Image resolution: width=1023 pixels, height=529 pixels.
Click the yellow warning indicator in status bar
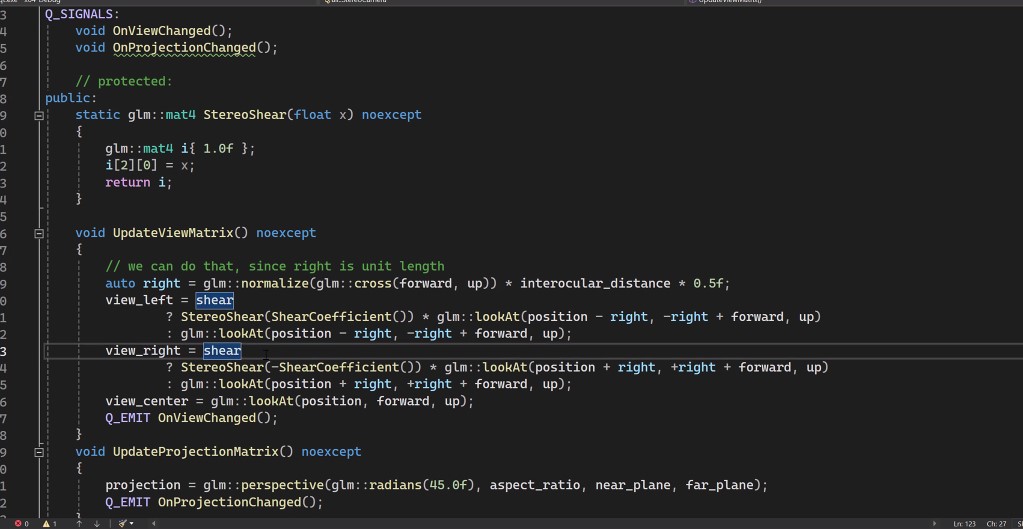(x=47, y=523)
